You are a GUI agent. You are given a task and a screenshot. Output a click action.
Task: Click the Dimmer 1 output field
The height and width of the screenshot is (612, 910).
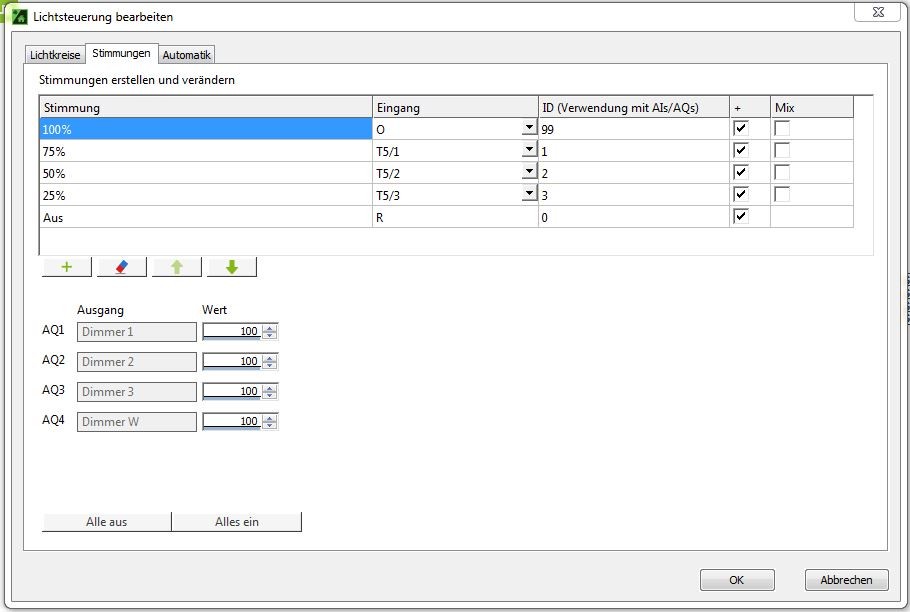(137, 332)
